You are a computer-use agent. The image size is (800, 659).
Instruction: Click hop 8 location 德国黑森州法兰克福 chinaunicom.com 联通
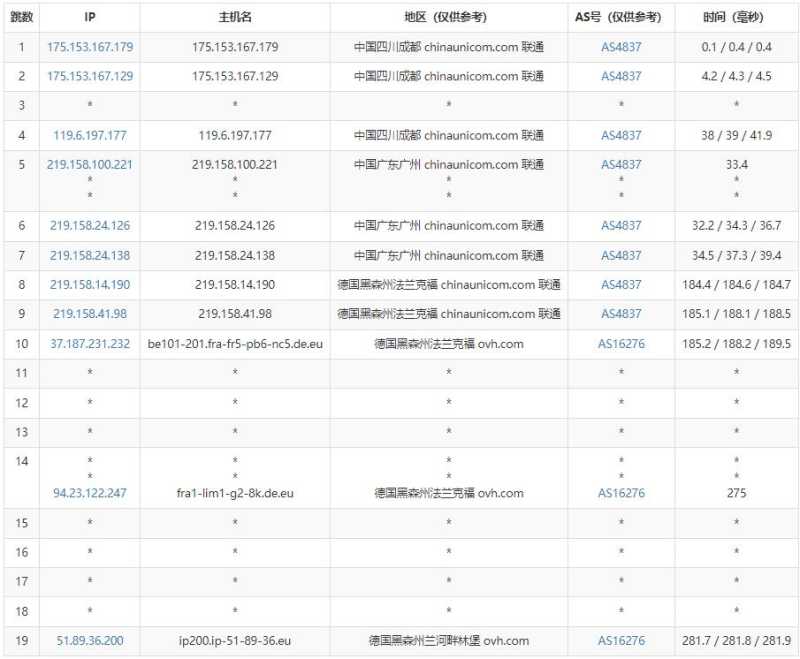coord(448,285)
